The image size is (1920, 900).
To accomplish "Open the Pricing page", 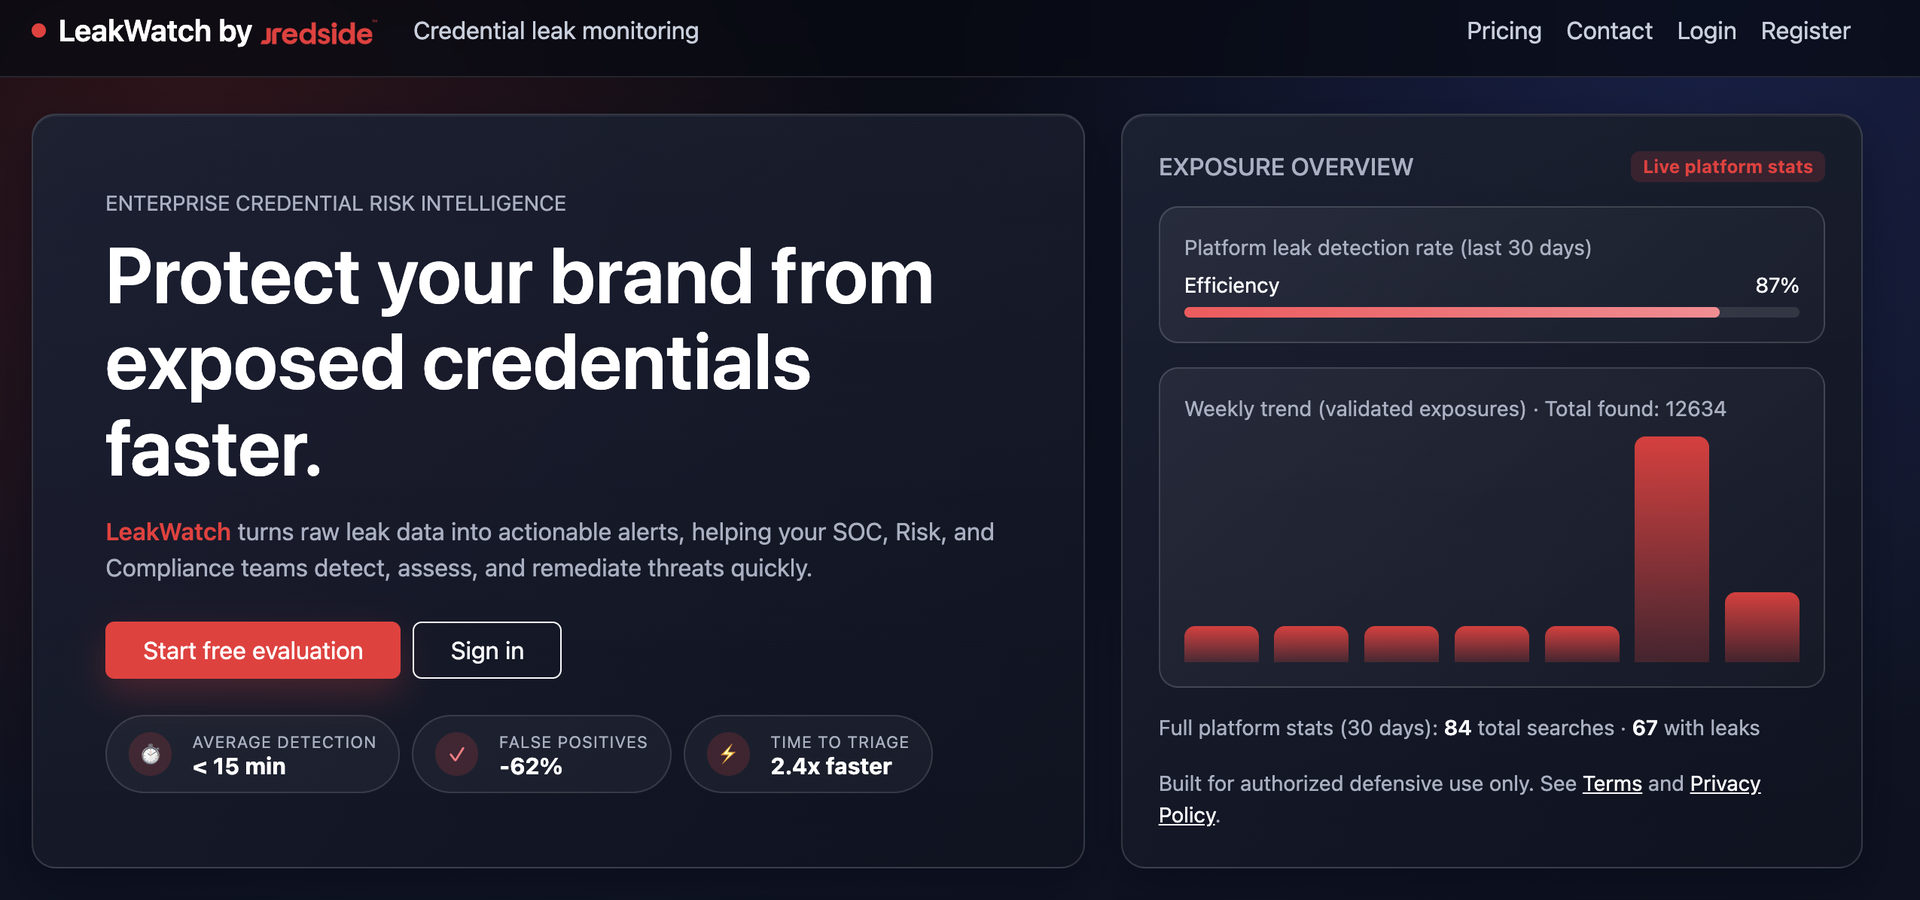I will coord(1504,31).
